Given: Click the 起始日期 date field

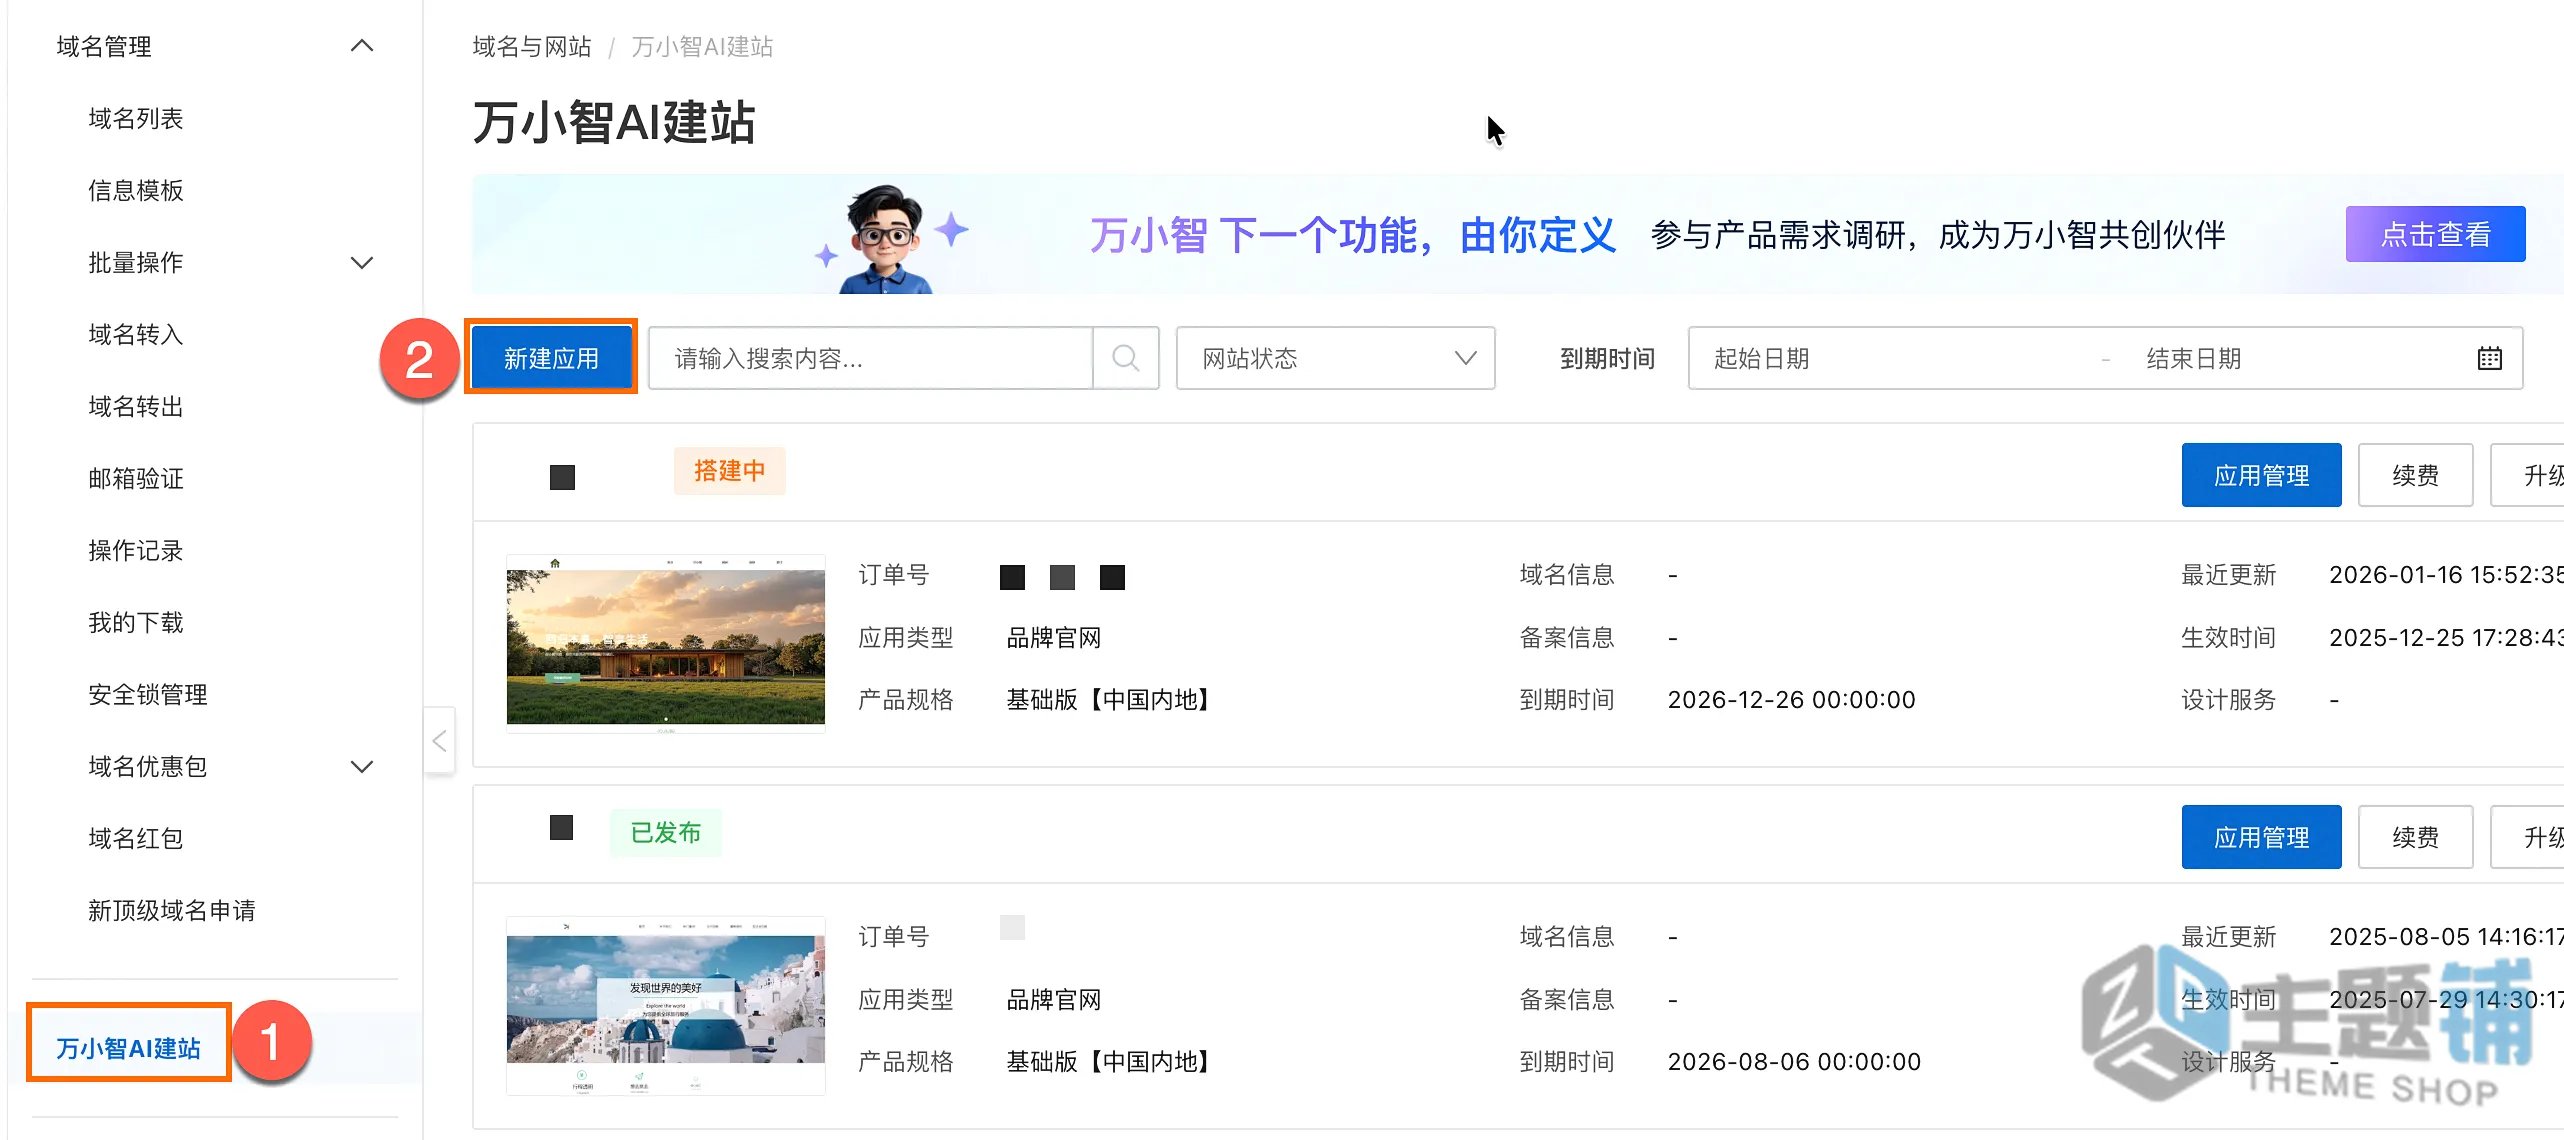Looking at the screenshot, I should (1762, 358).
